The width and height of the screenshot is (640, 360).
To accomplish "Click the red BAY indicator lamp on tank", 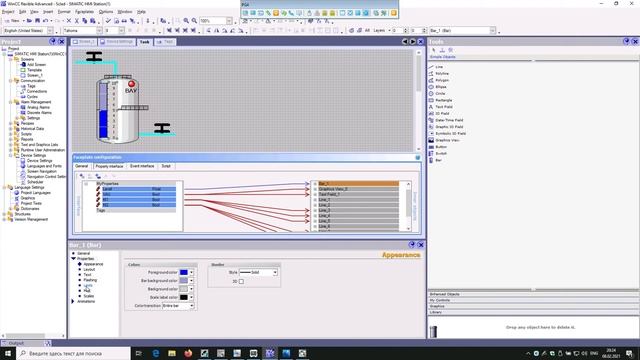I will click(x=131, y=84).
